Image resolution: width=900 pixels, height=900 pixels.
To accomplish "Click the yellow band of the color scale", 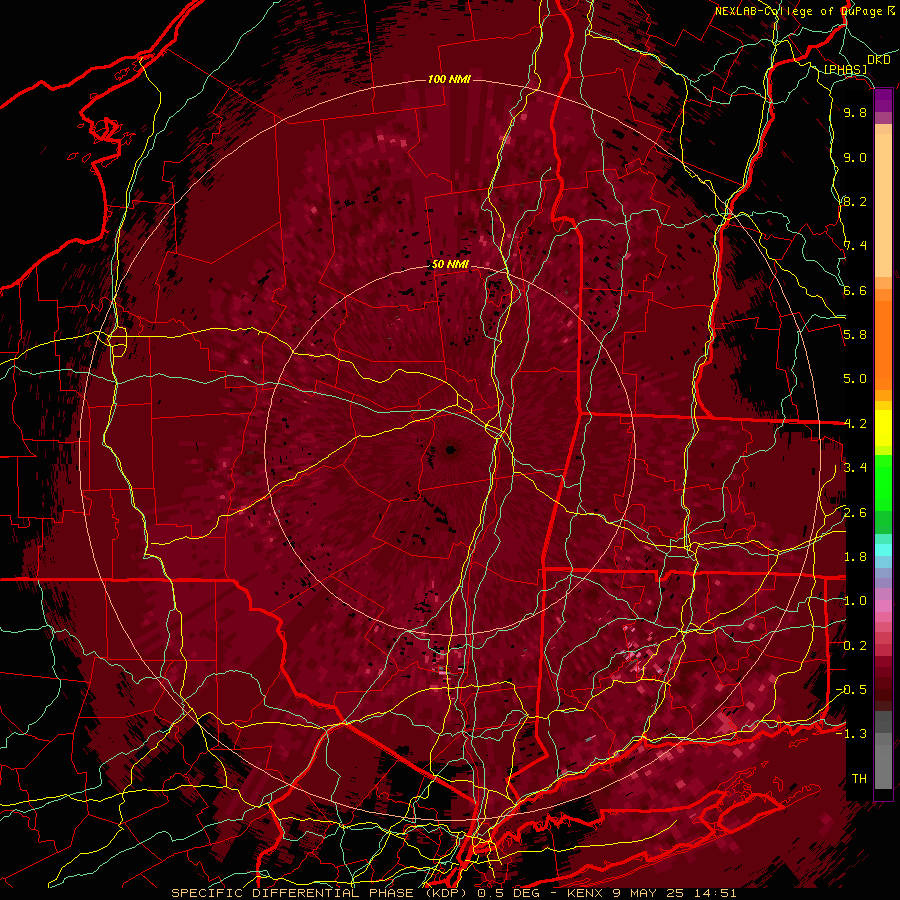I will [x=883, y=428].
